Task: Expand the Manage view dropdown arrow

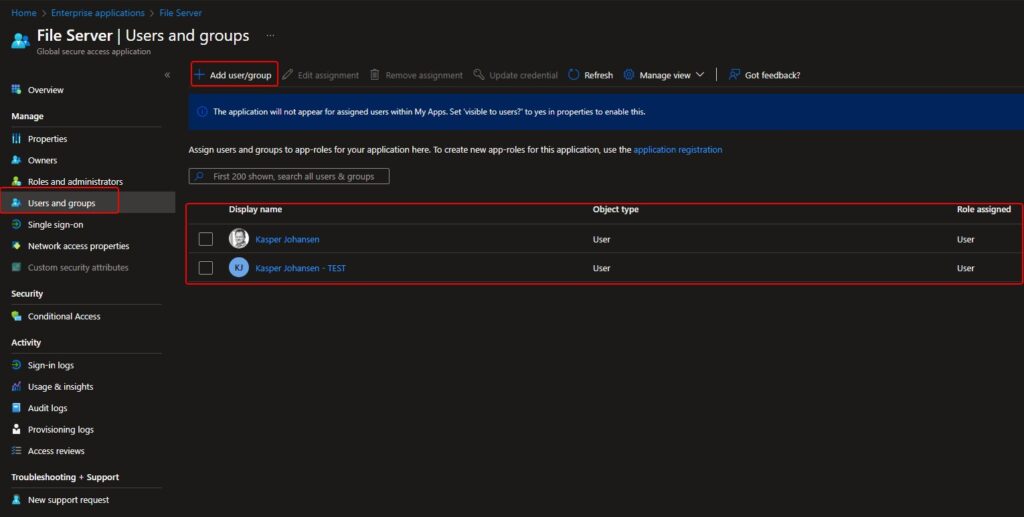Action: (700, 75)
